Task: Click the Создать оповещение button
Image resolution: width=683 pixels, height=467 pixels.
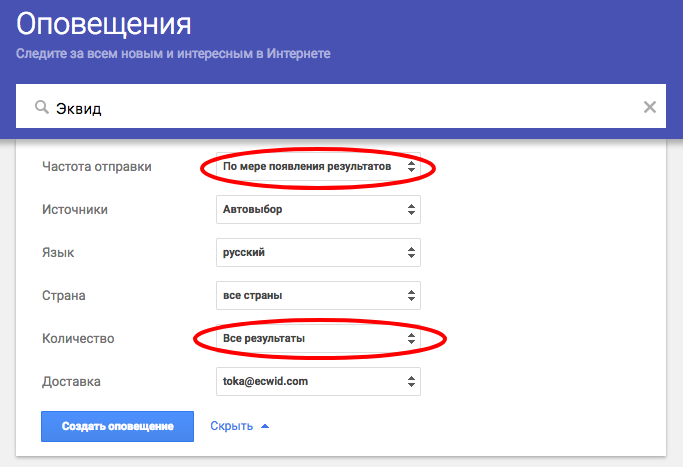Action: click(118, 426)
